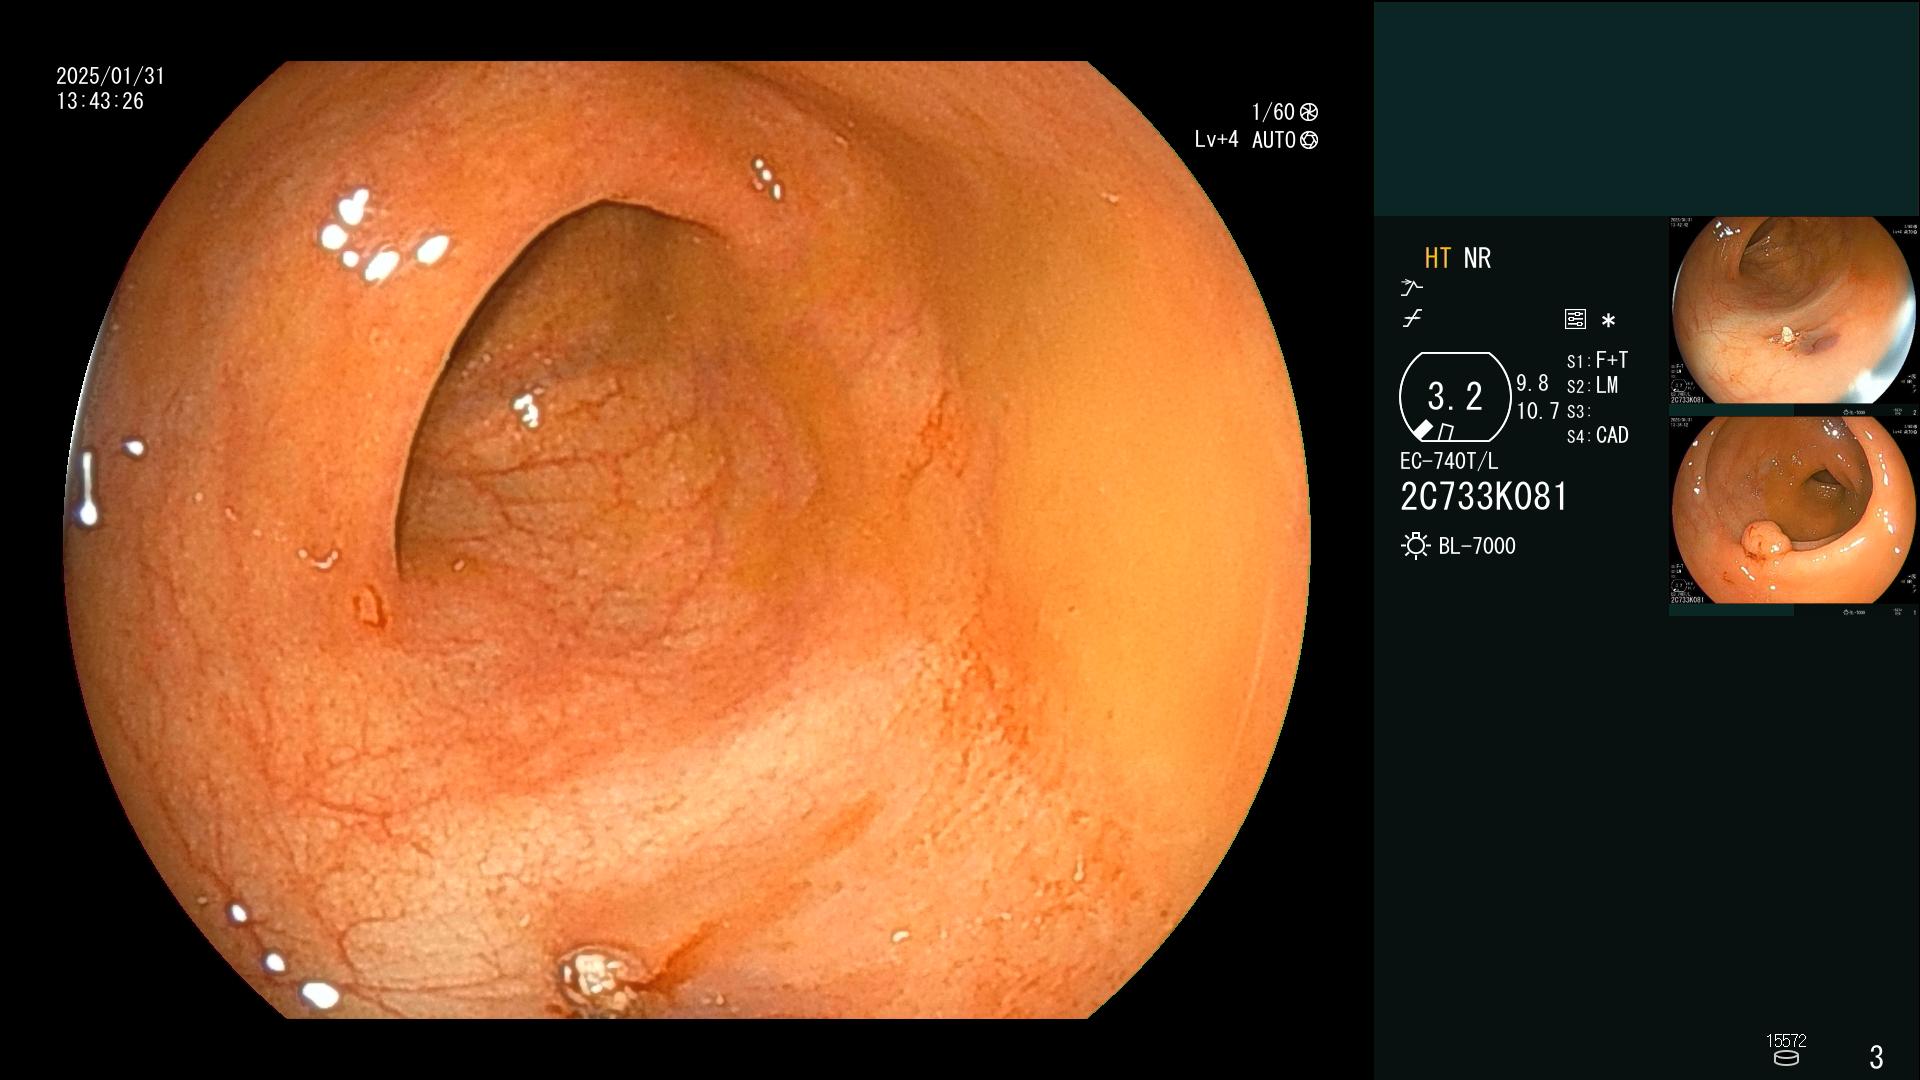Click the remaining storage count 15572

pos(1786,1041)
